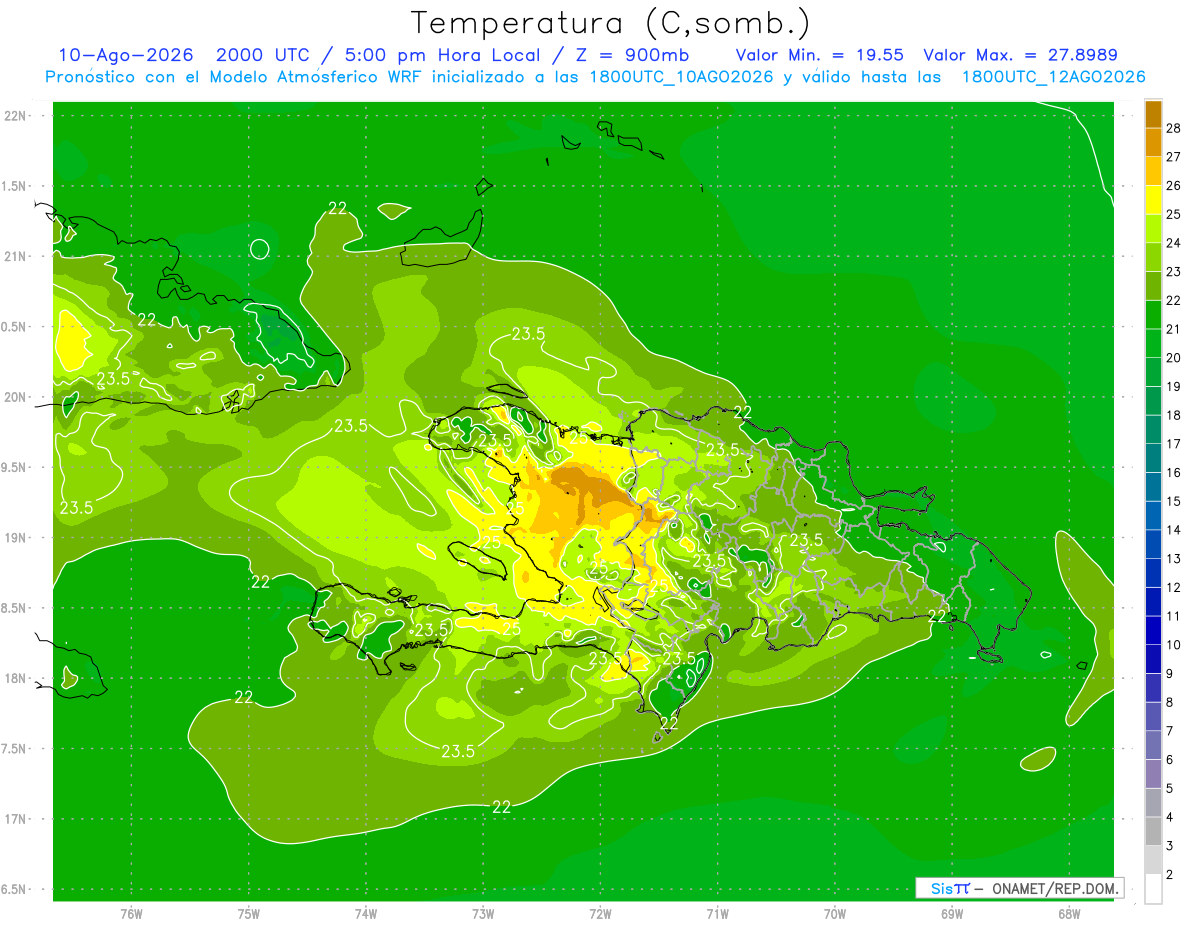
Task: Click the '21N' latitude axis label
Action: click(16, 256)
